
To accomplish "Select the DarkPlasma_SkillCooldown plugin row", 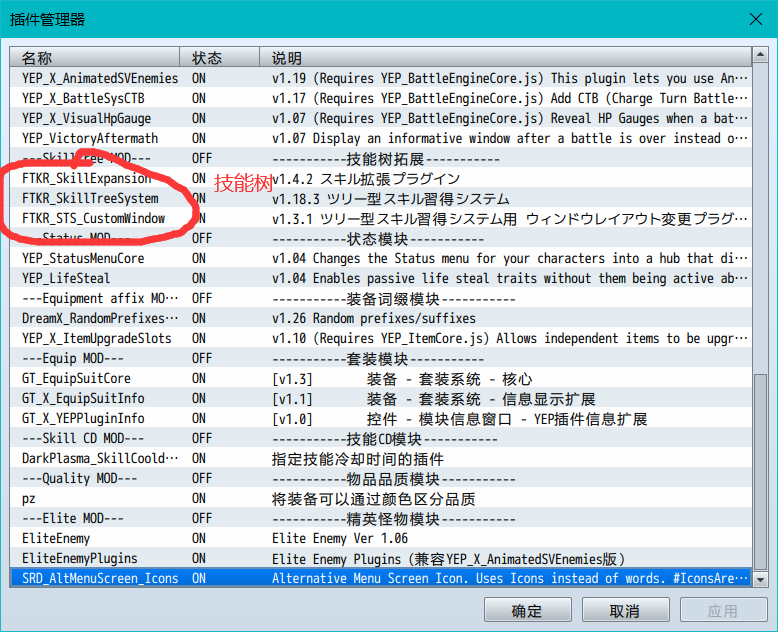I will pyautogui.click(x=381, y=458).
